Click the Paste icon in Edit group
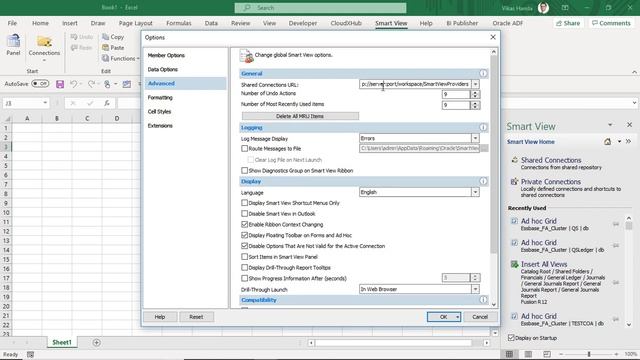This screenshot has width=640, height=360. [x=106, y=47]
